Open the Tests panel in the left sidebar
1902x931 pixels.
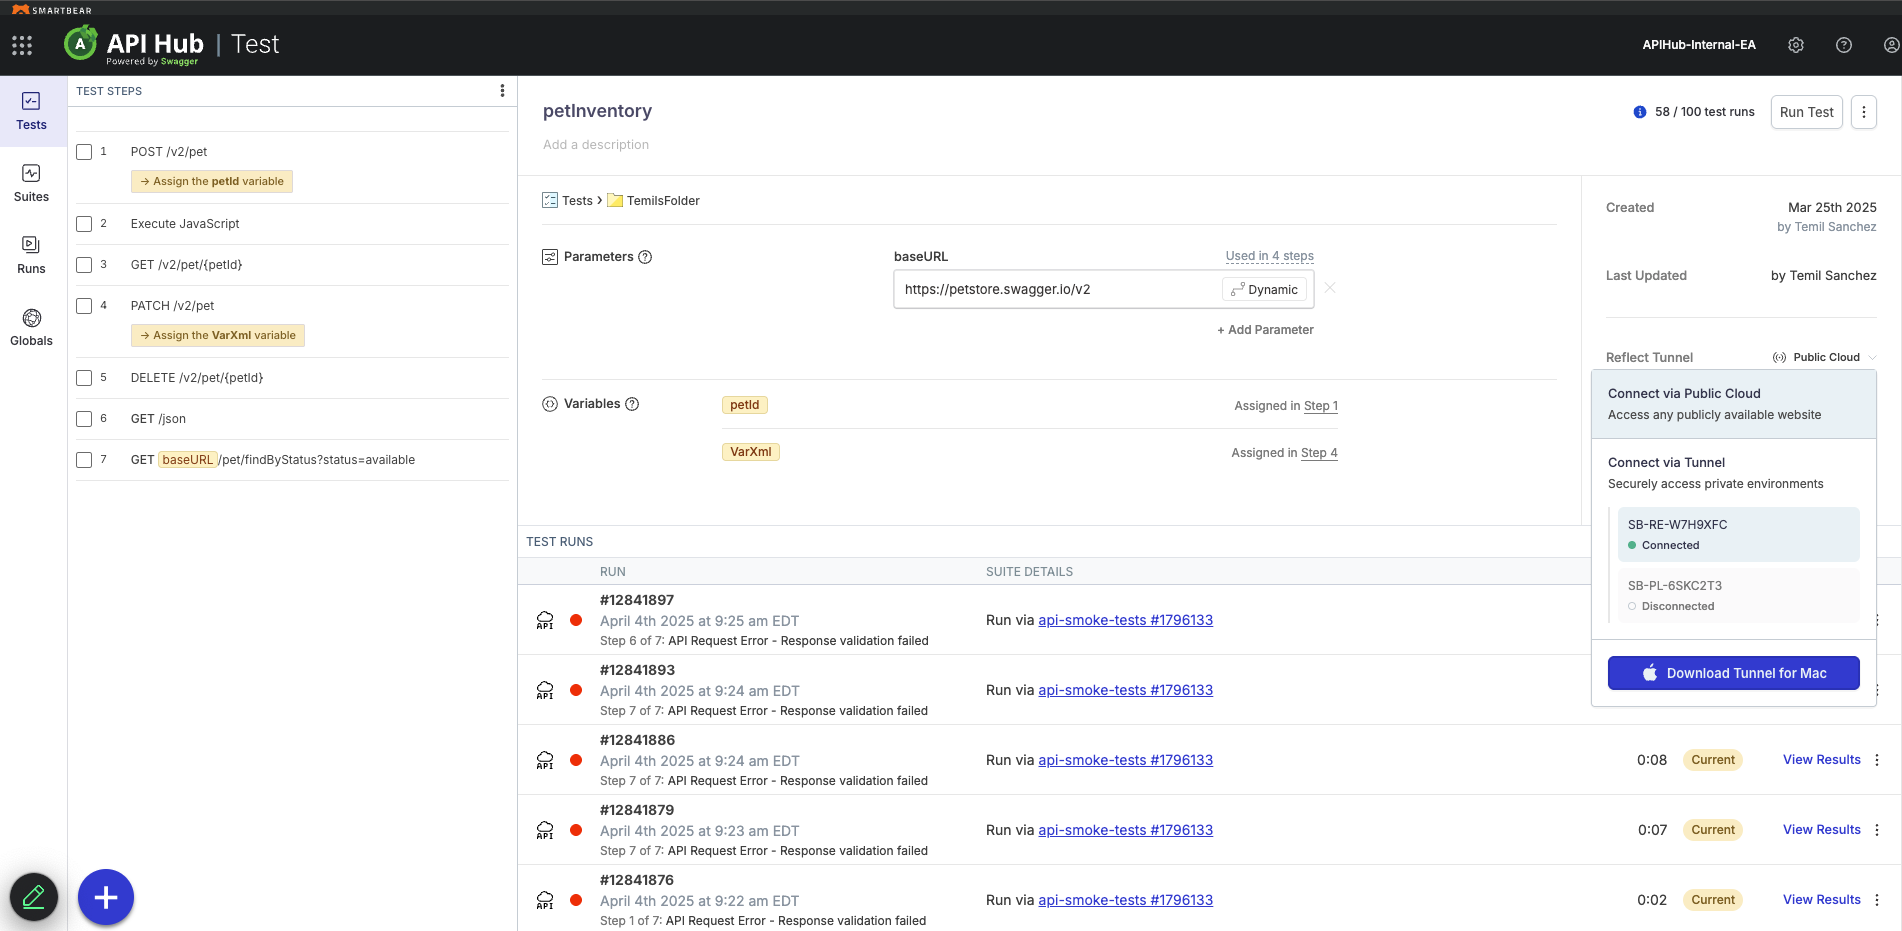(31, 110)
